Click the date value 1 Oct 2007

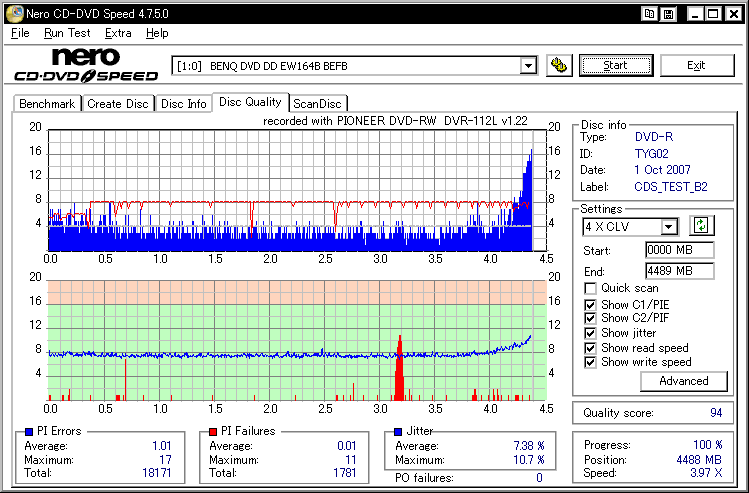click(663, 170)
